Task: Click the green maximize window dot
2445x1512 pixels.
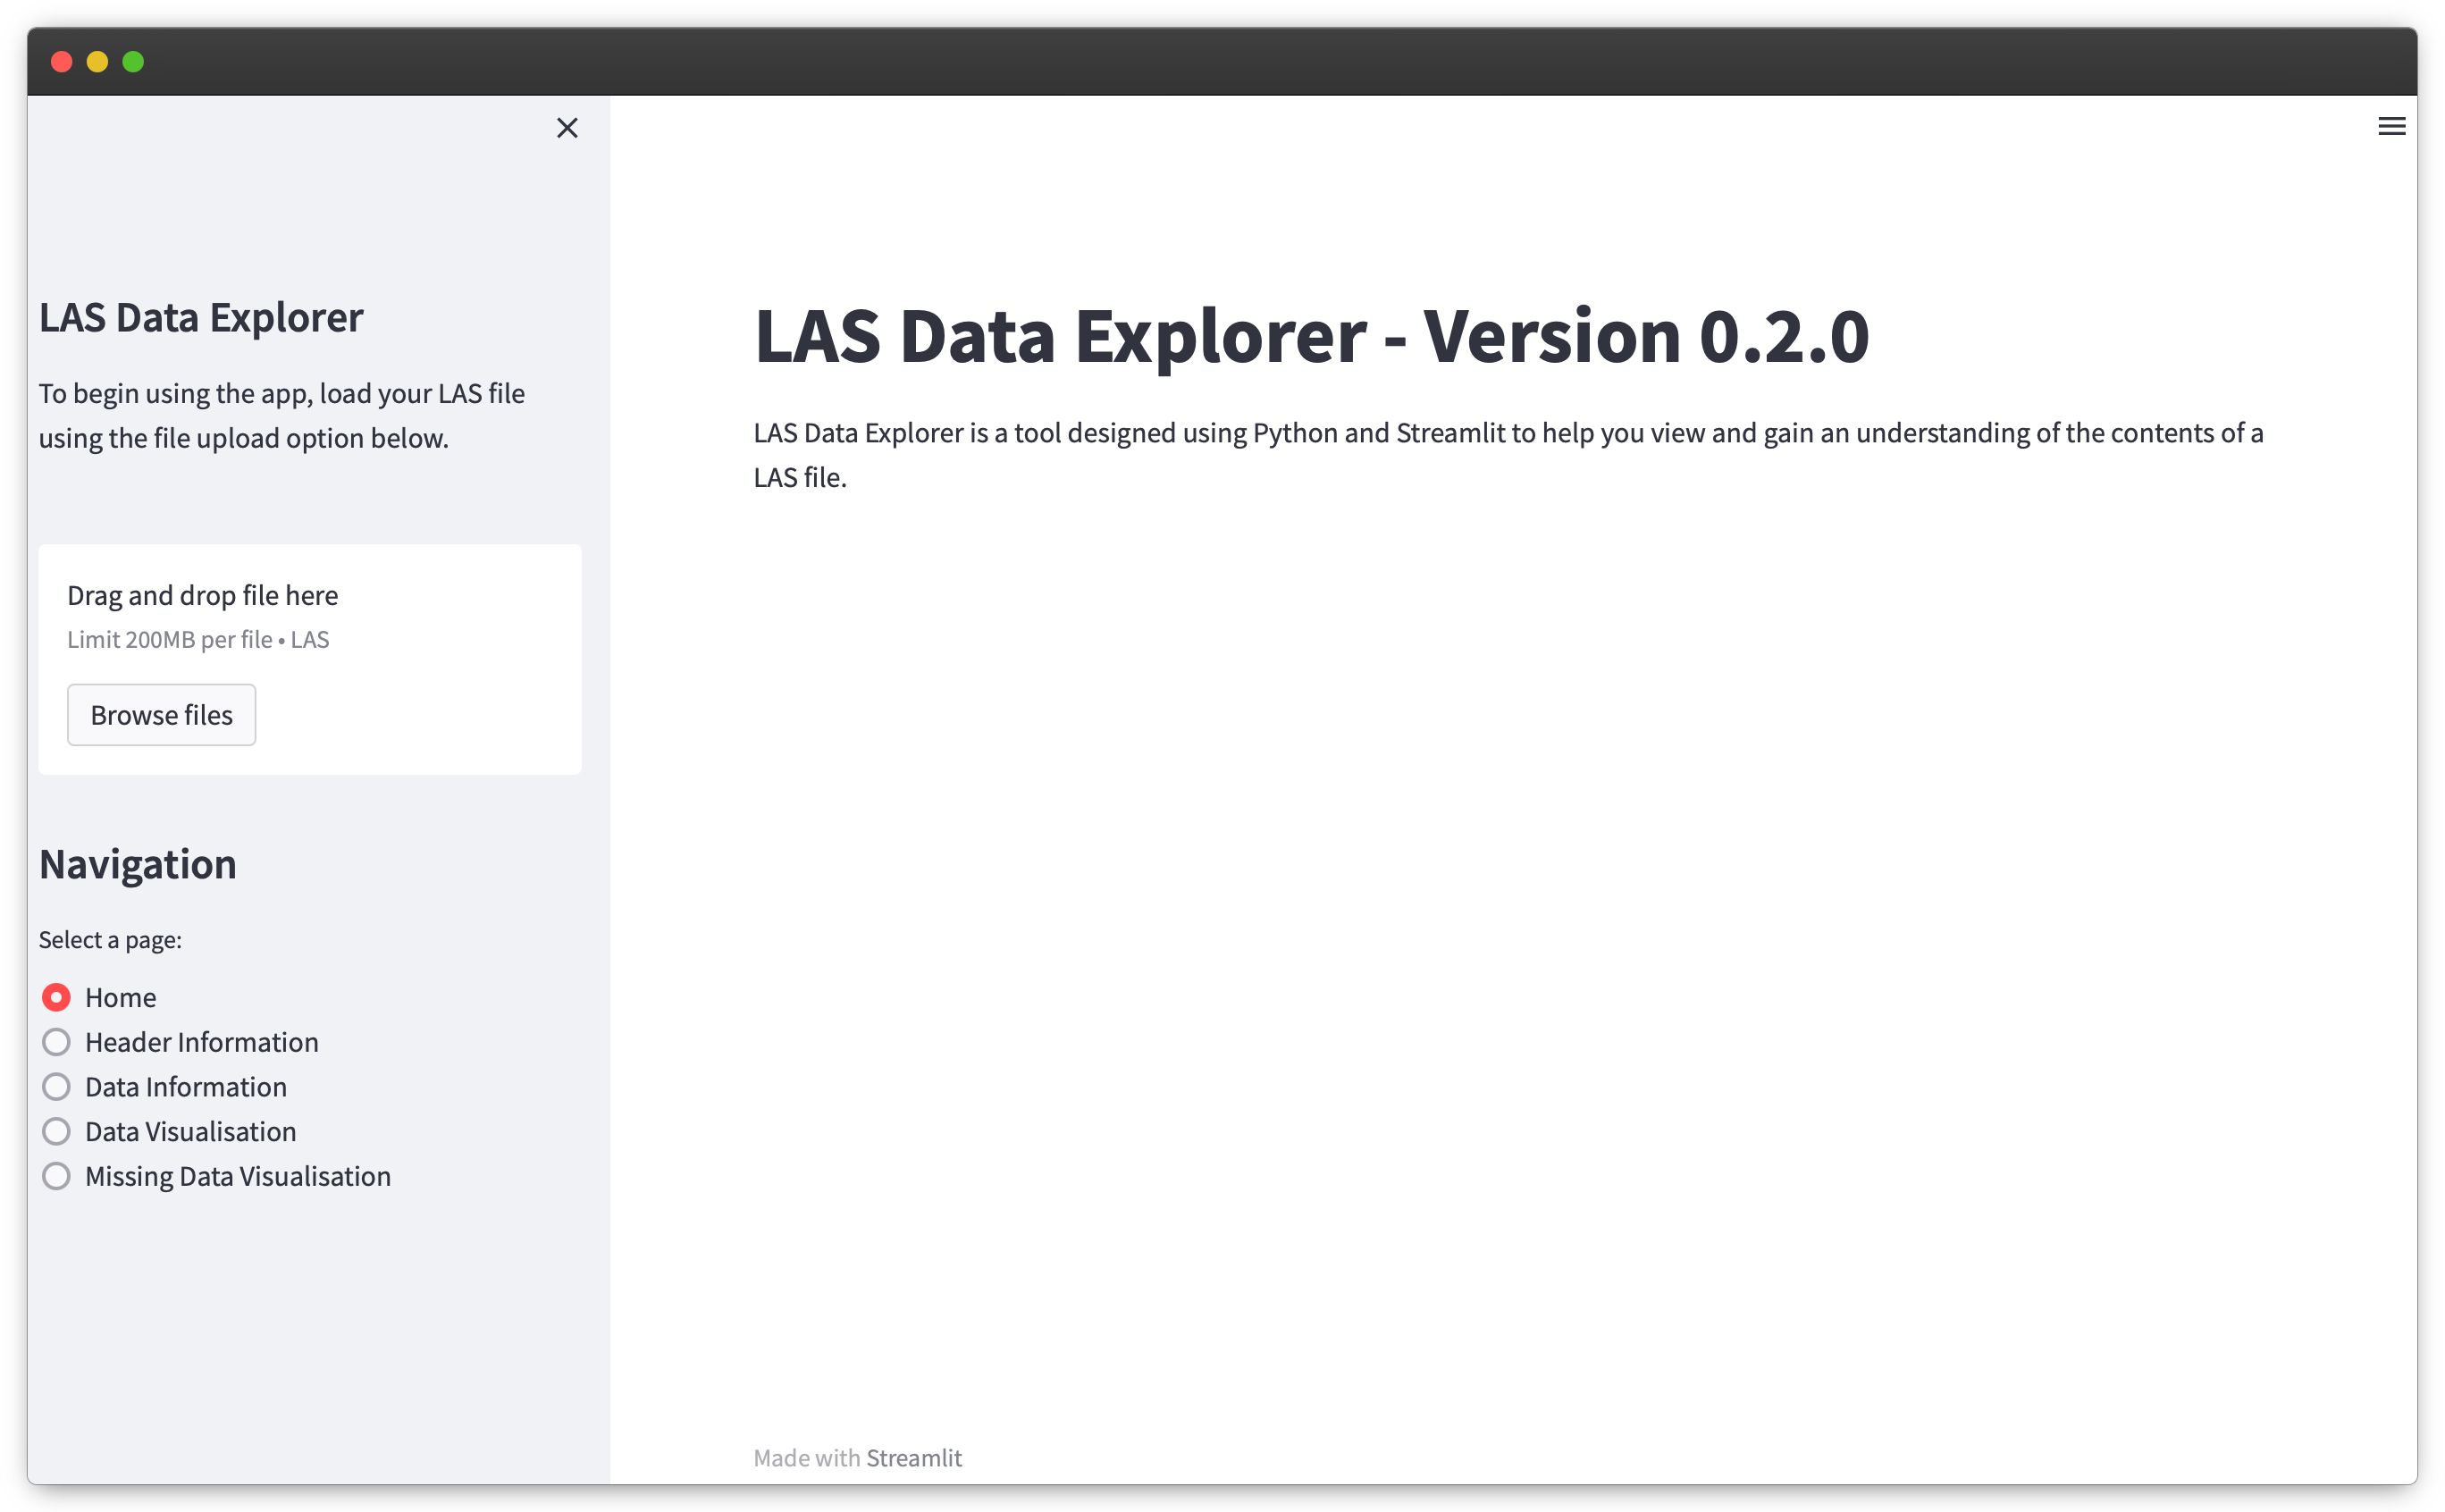Action: [x=133, y=62]
